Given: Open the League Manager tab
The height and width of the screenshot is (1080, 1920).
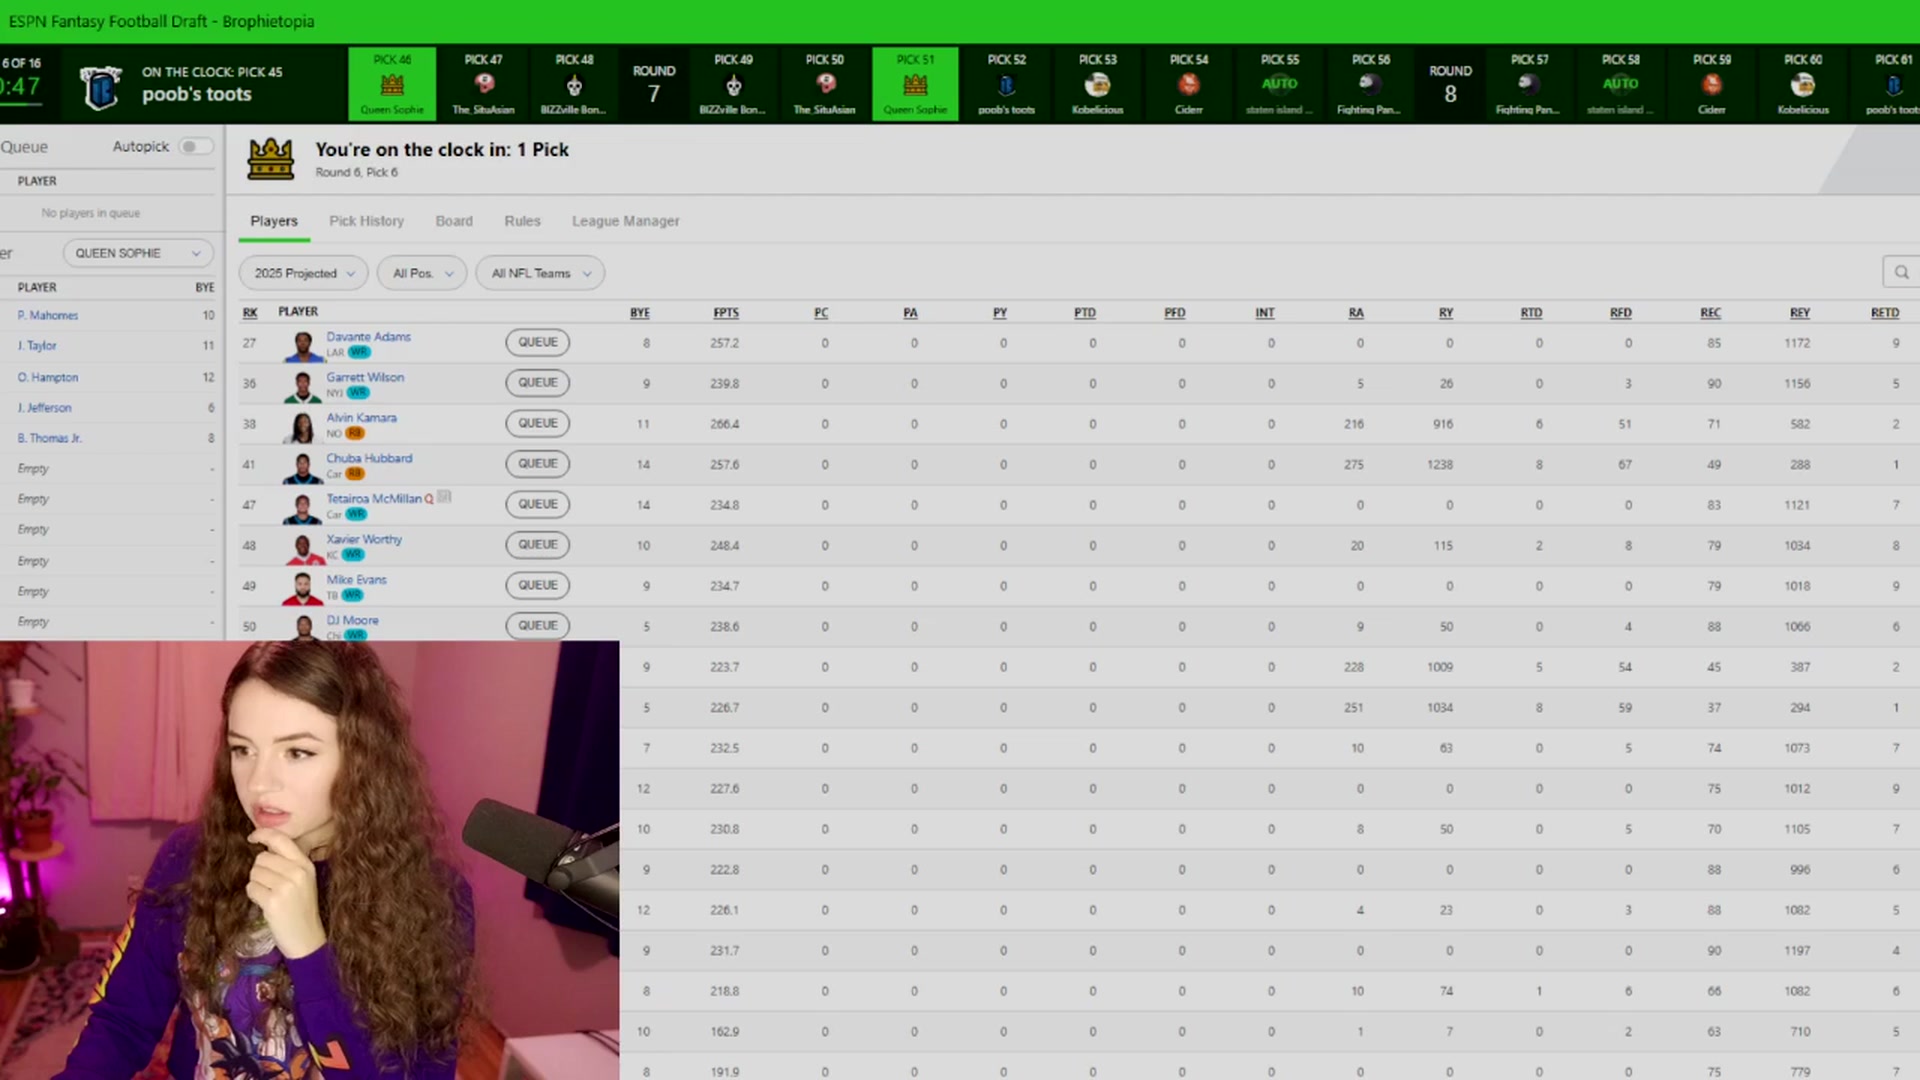Looking at the screenshot, I should (x=625, y=221).
